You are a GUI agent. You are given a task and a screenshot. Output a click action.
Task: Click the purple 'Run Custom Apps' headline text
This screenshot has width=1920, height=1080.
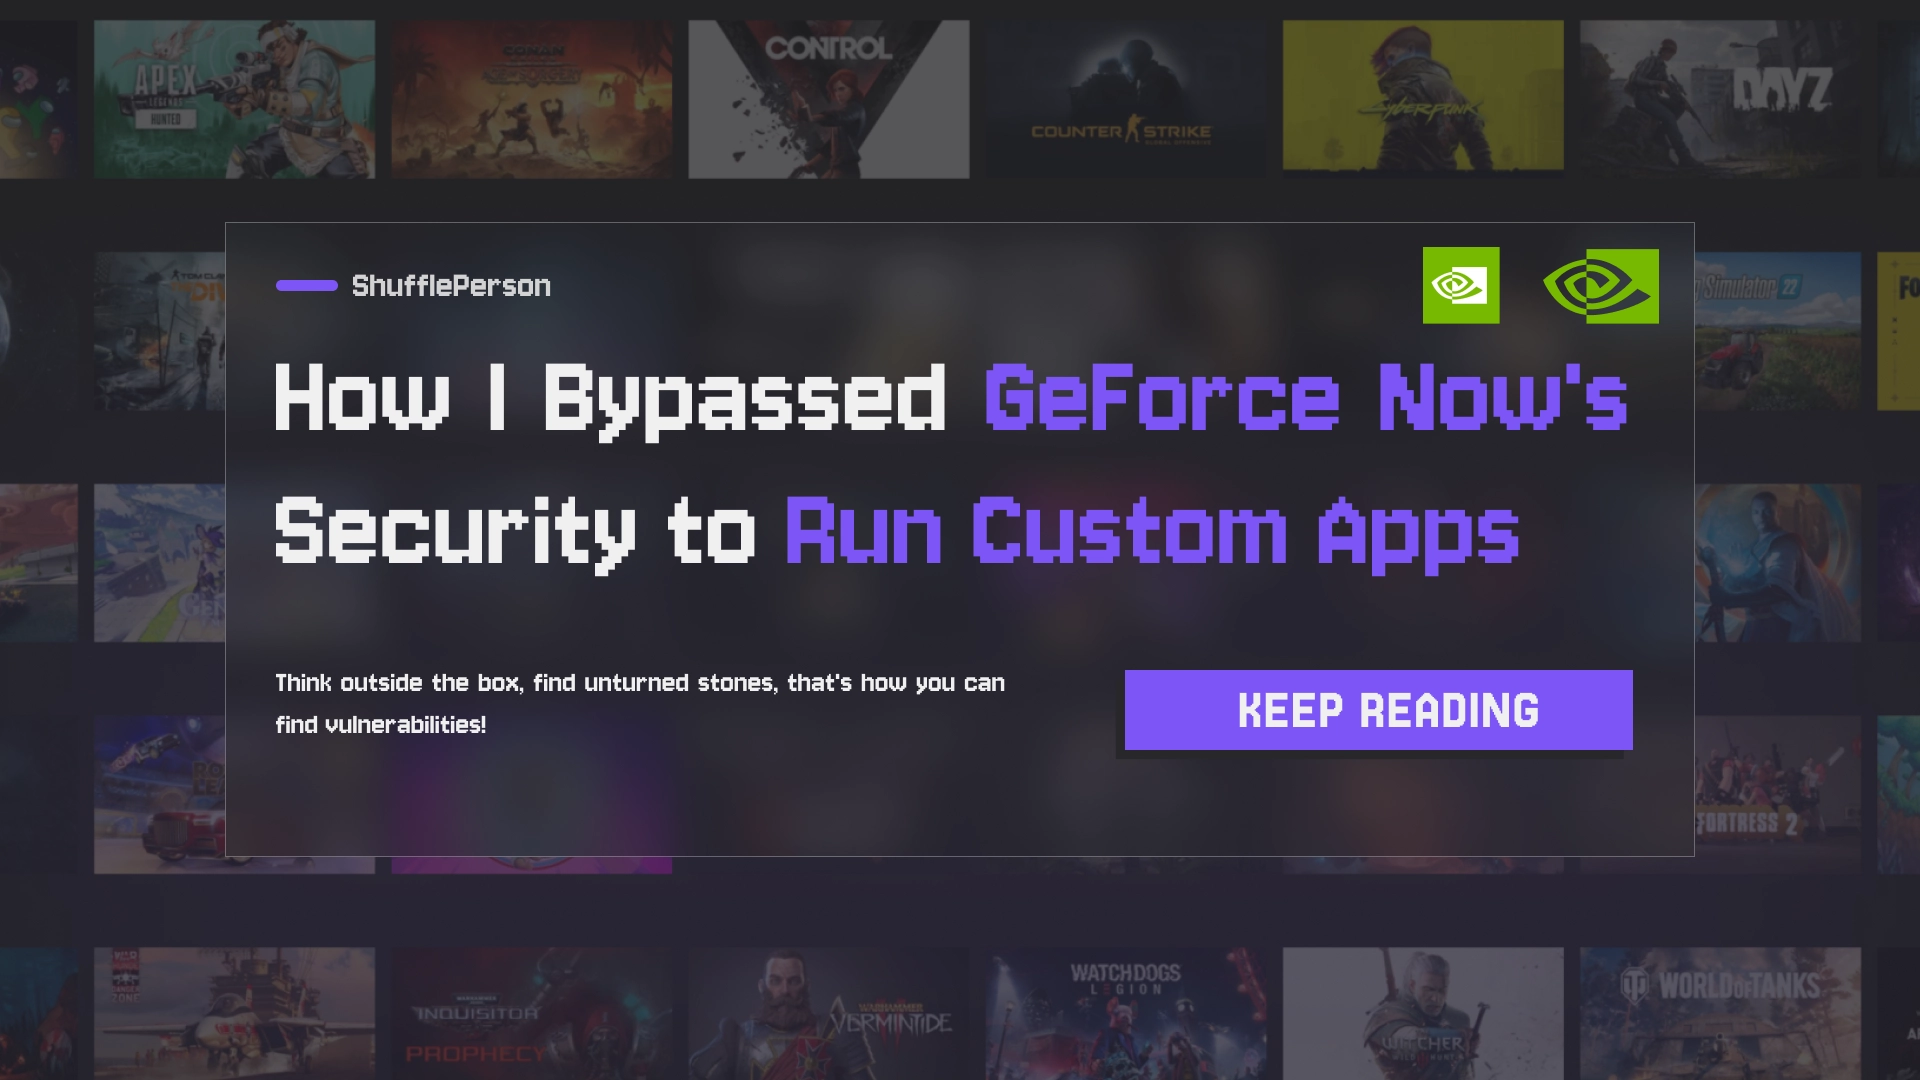pos(1152,532)
